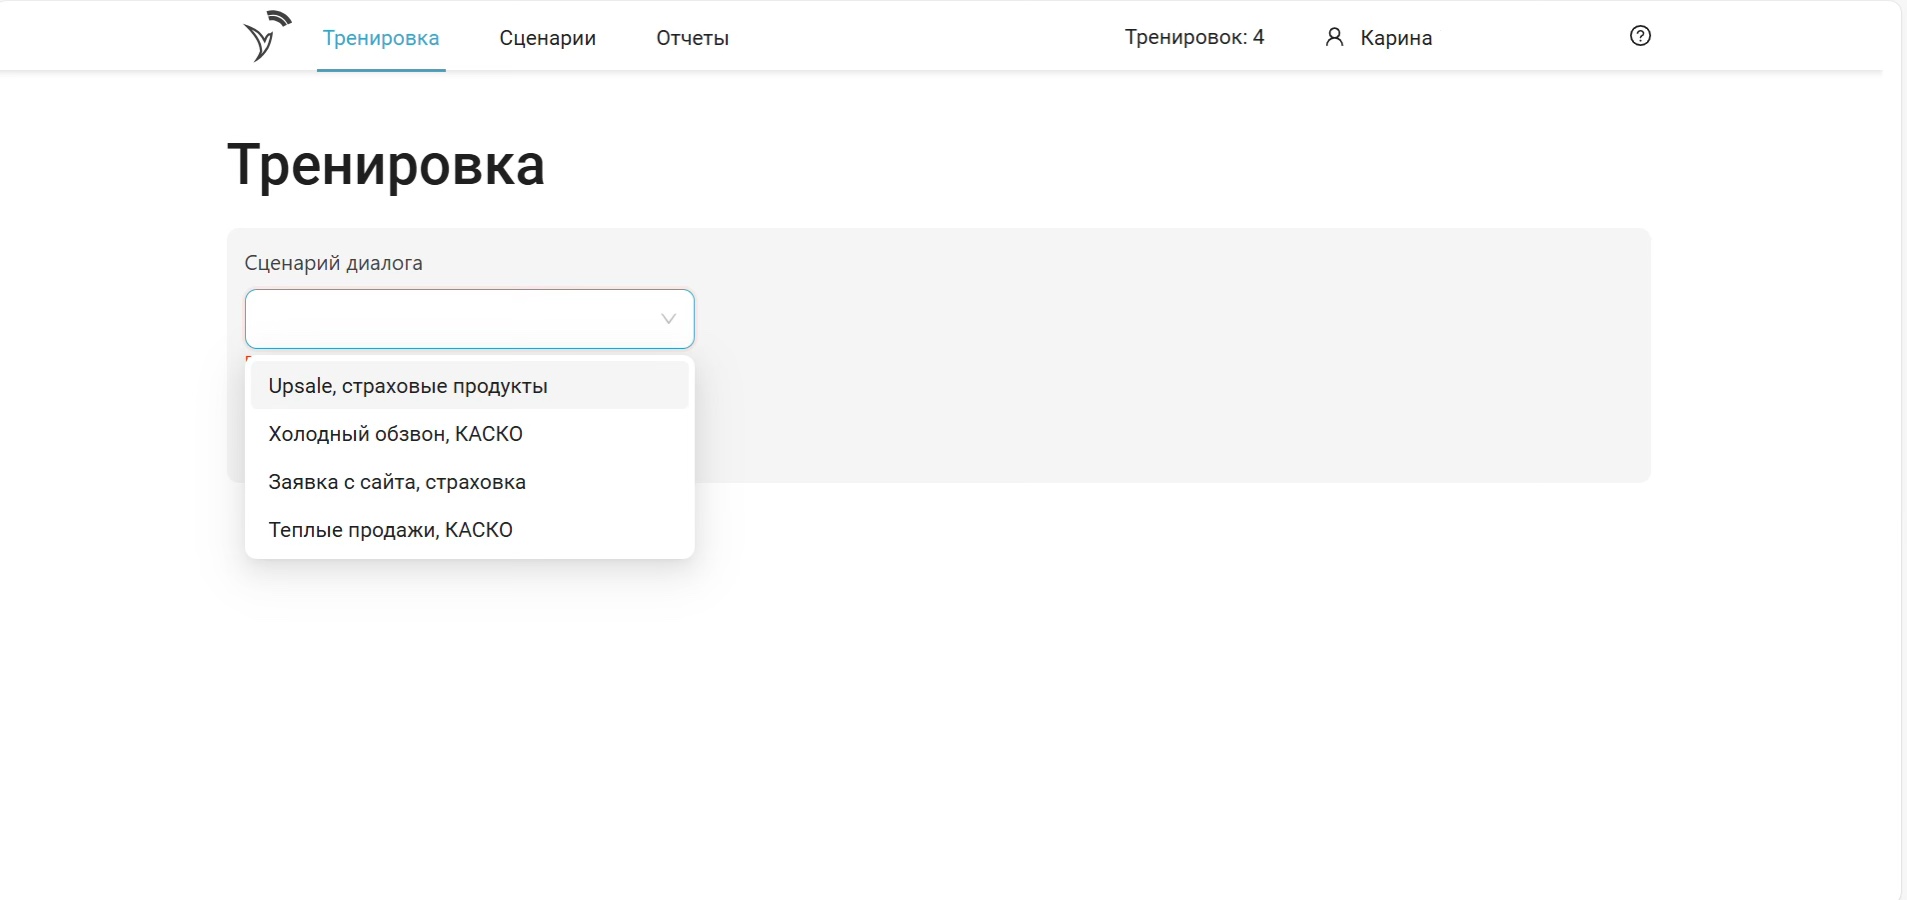Screen dimensions: 1907x900
Task: Go to the Отчеты tab
Action: tap(692, 38)
